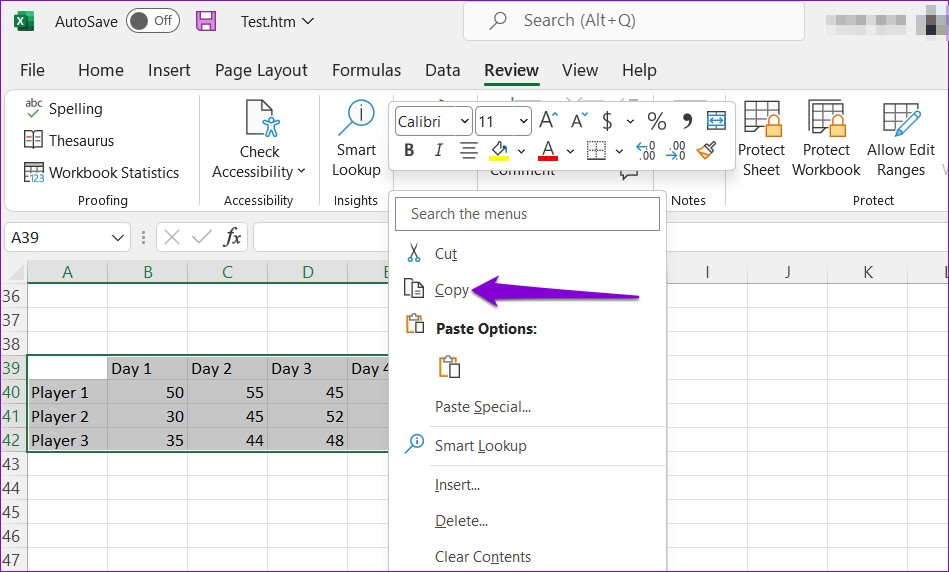The height and width of the screenshot is (572, 949).
Task: Click the Protect Workbook button
Action: (x=826, y=139)
